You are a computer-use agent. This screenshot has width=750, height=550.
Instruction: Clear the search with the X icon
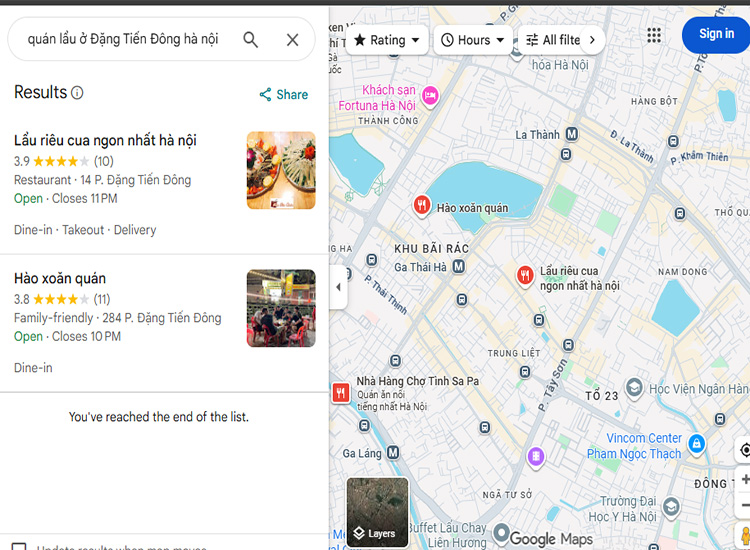[292, 40]
